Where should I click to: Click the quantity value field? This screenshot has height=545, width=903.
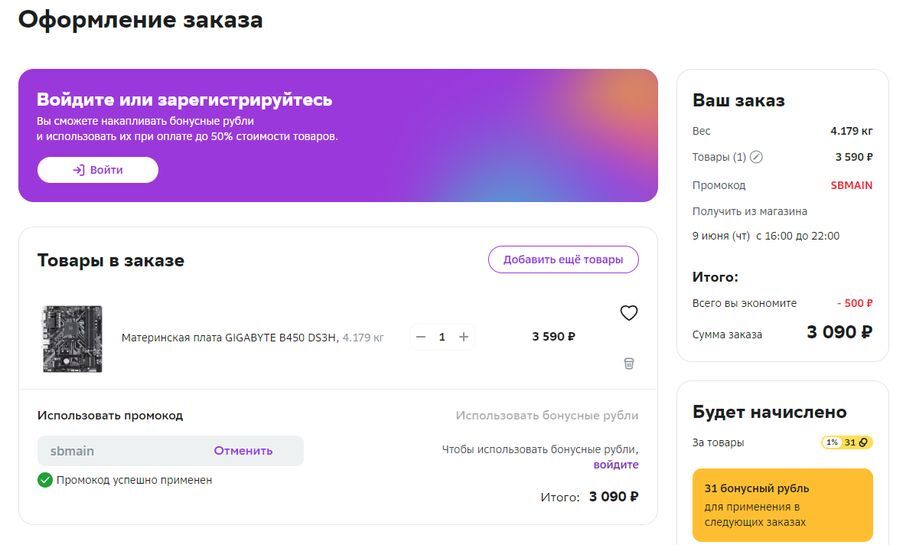tap(442, 337)
